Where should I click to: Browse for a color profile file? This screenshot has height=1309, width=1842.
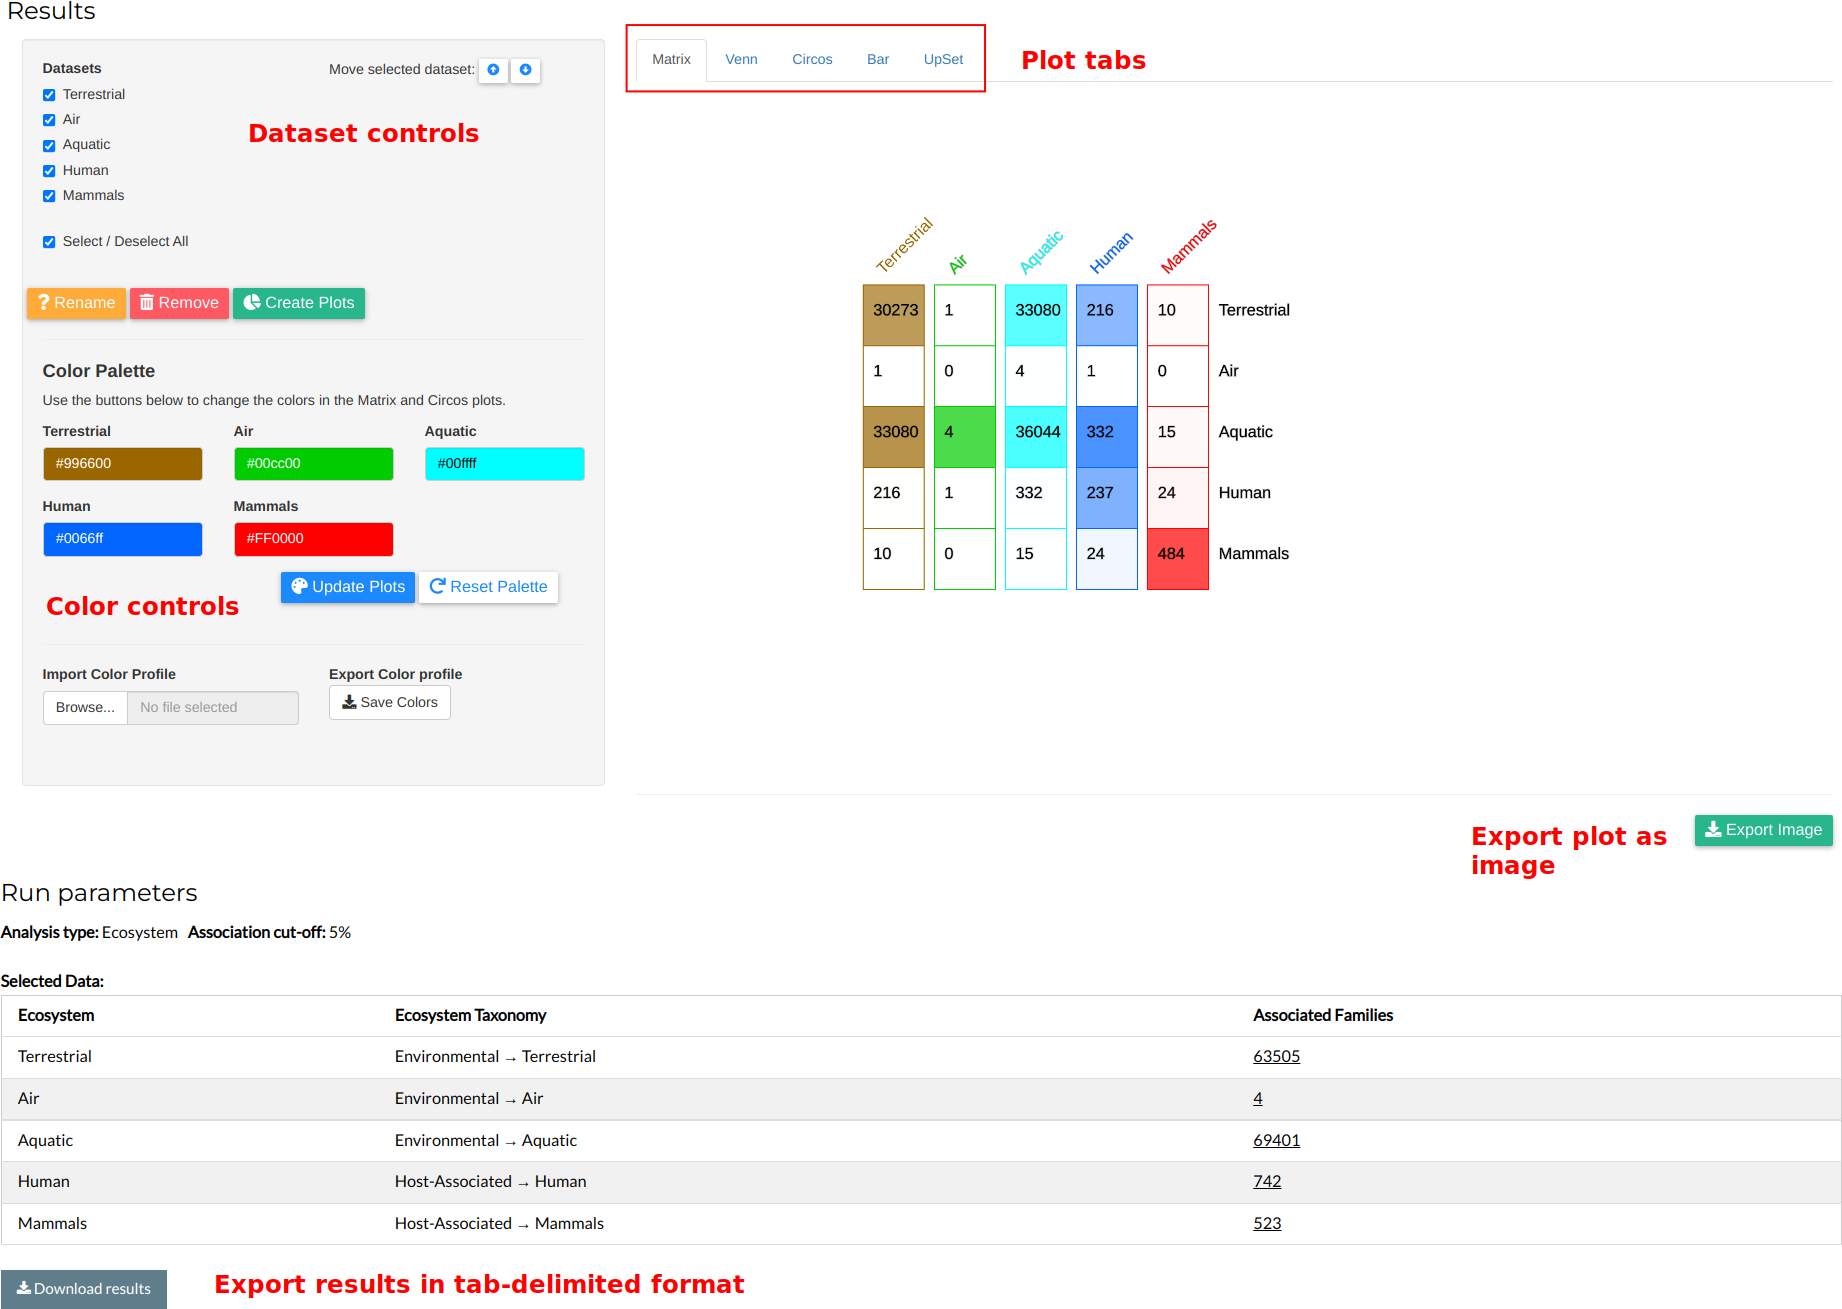tap(85, 708)
